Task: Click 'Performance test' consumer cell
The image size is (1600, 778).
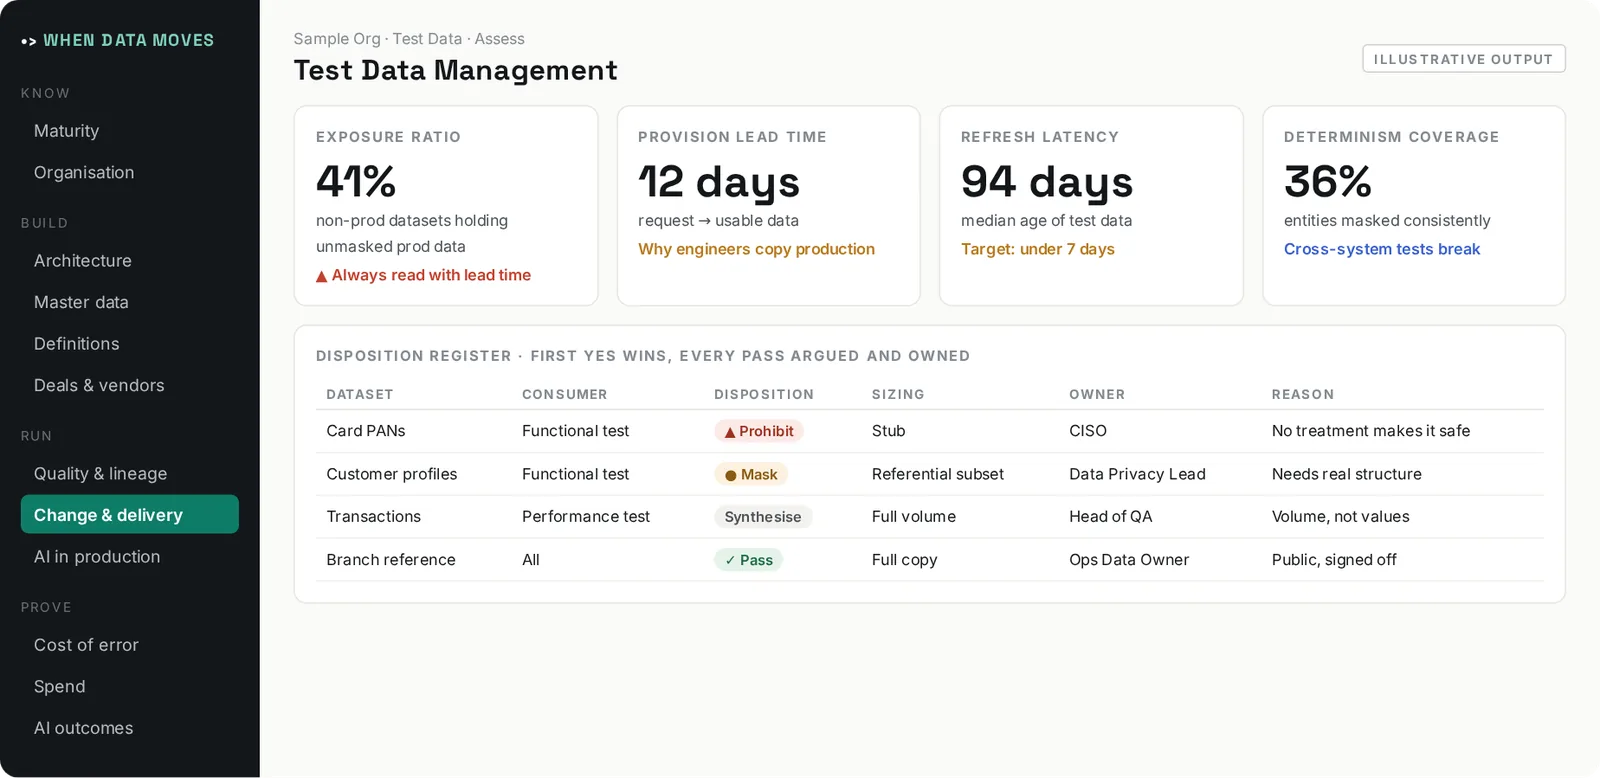Action: click(x=586, y=517)
